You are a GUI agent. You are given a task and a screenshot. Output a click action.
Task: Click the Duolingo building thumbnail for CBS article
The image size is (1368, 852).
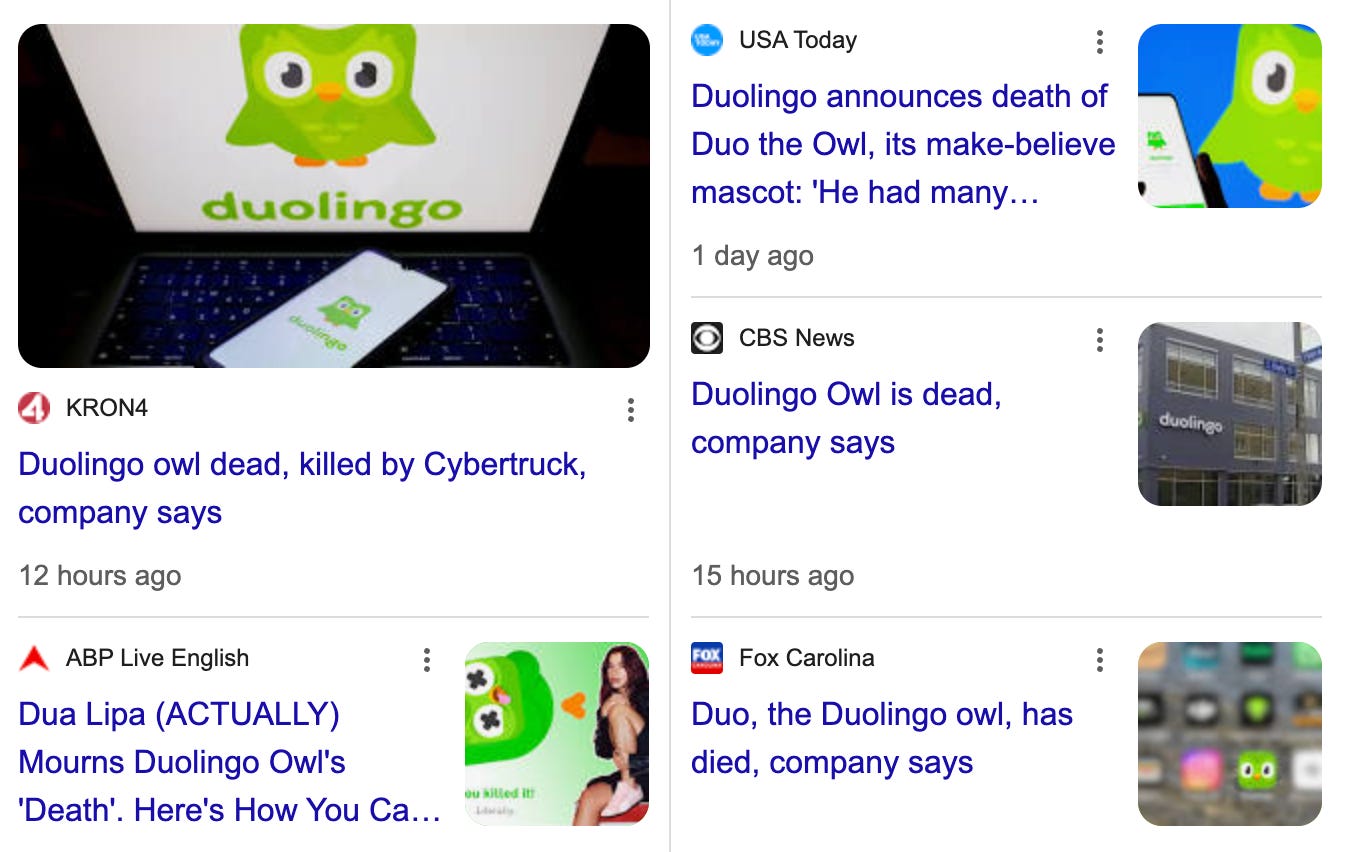1230,414
